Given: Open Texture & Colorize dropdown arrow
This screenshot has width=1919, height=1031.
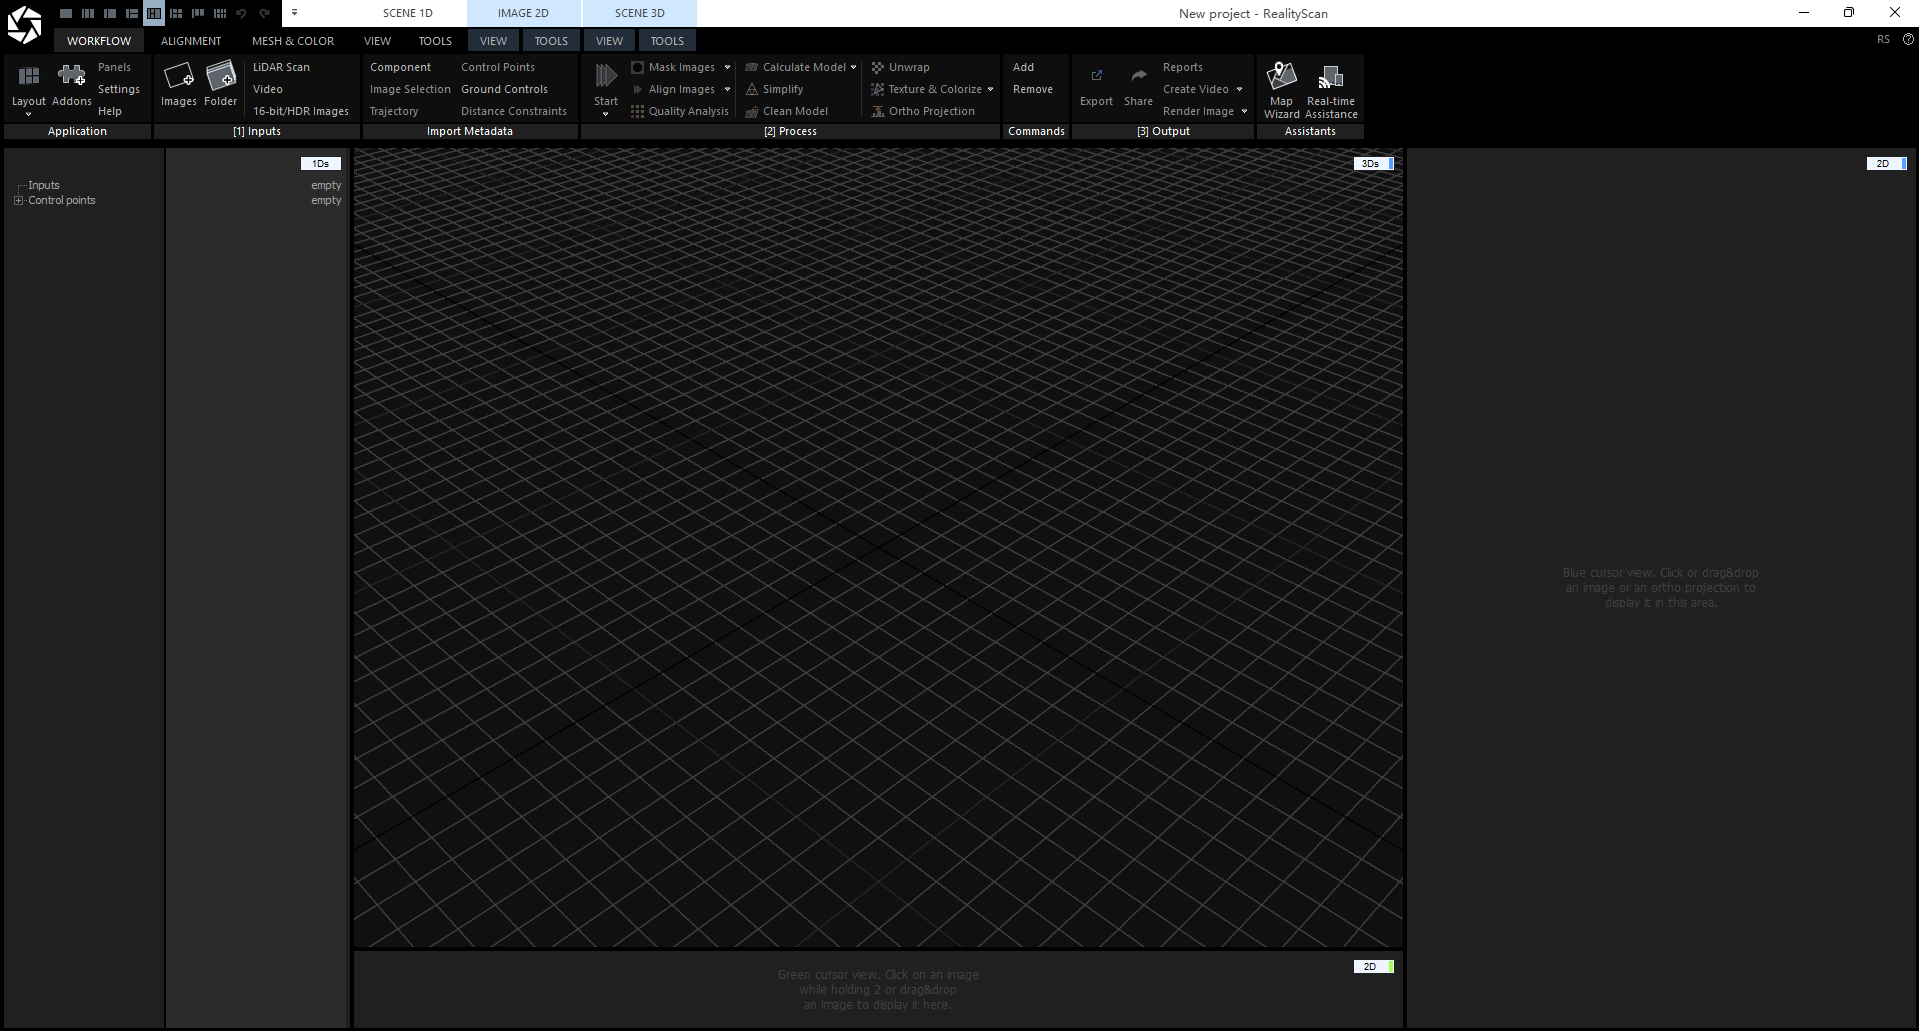Looking at the screenshot, I should click(990, 89).
